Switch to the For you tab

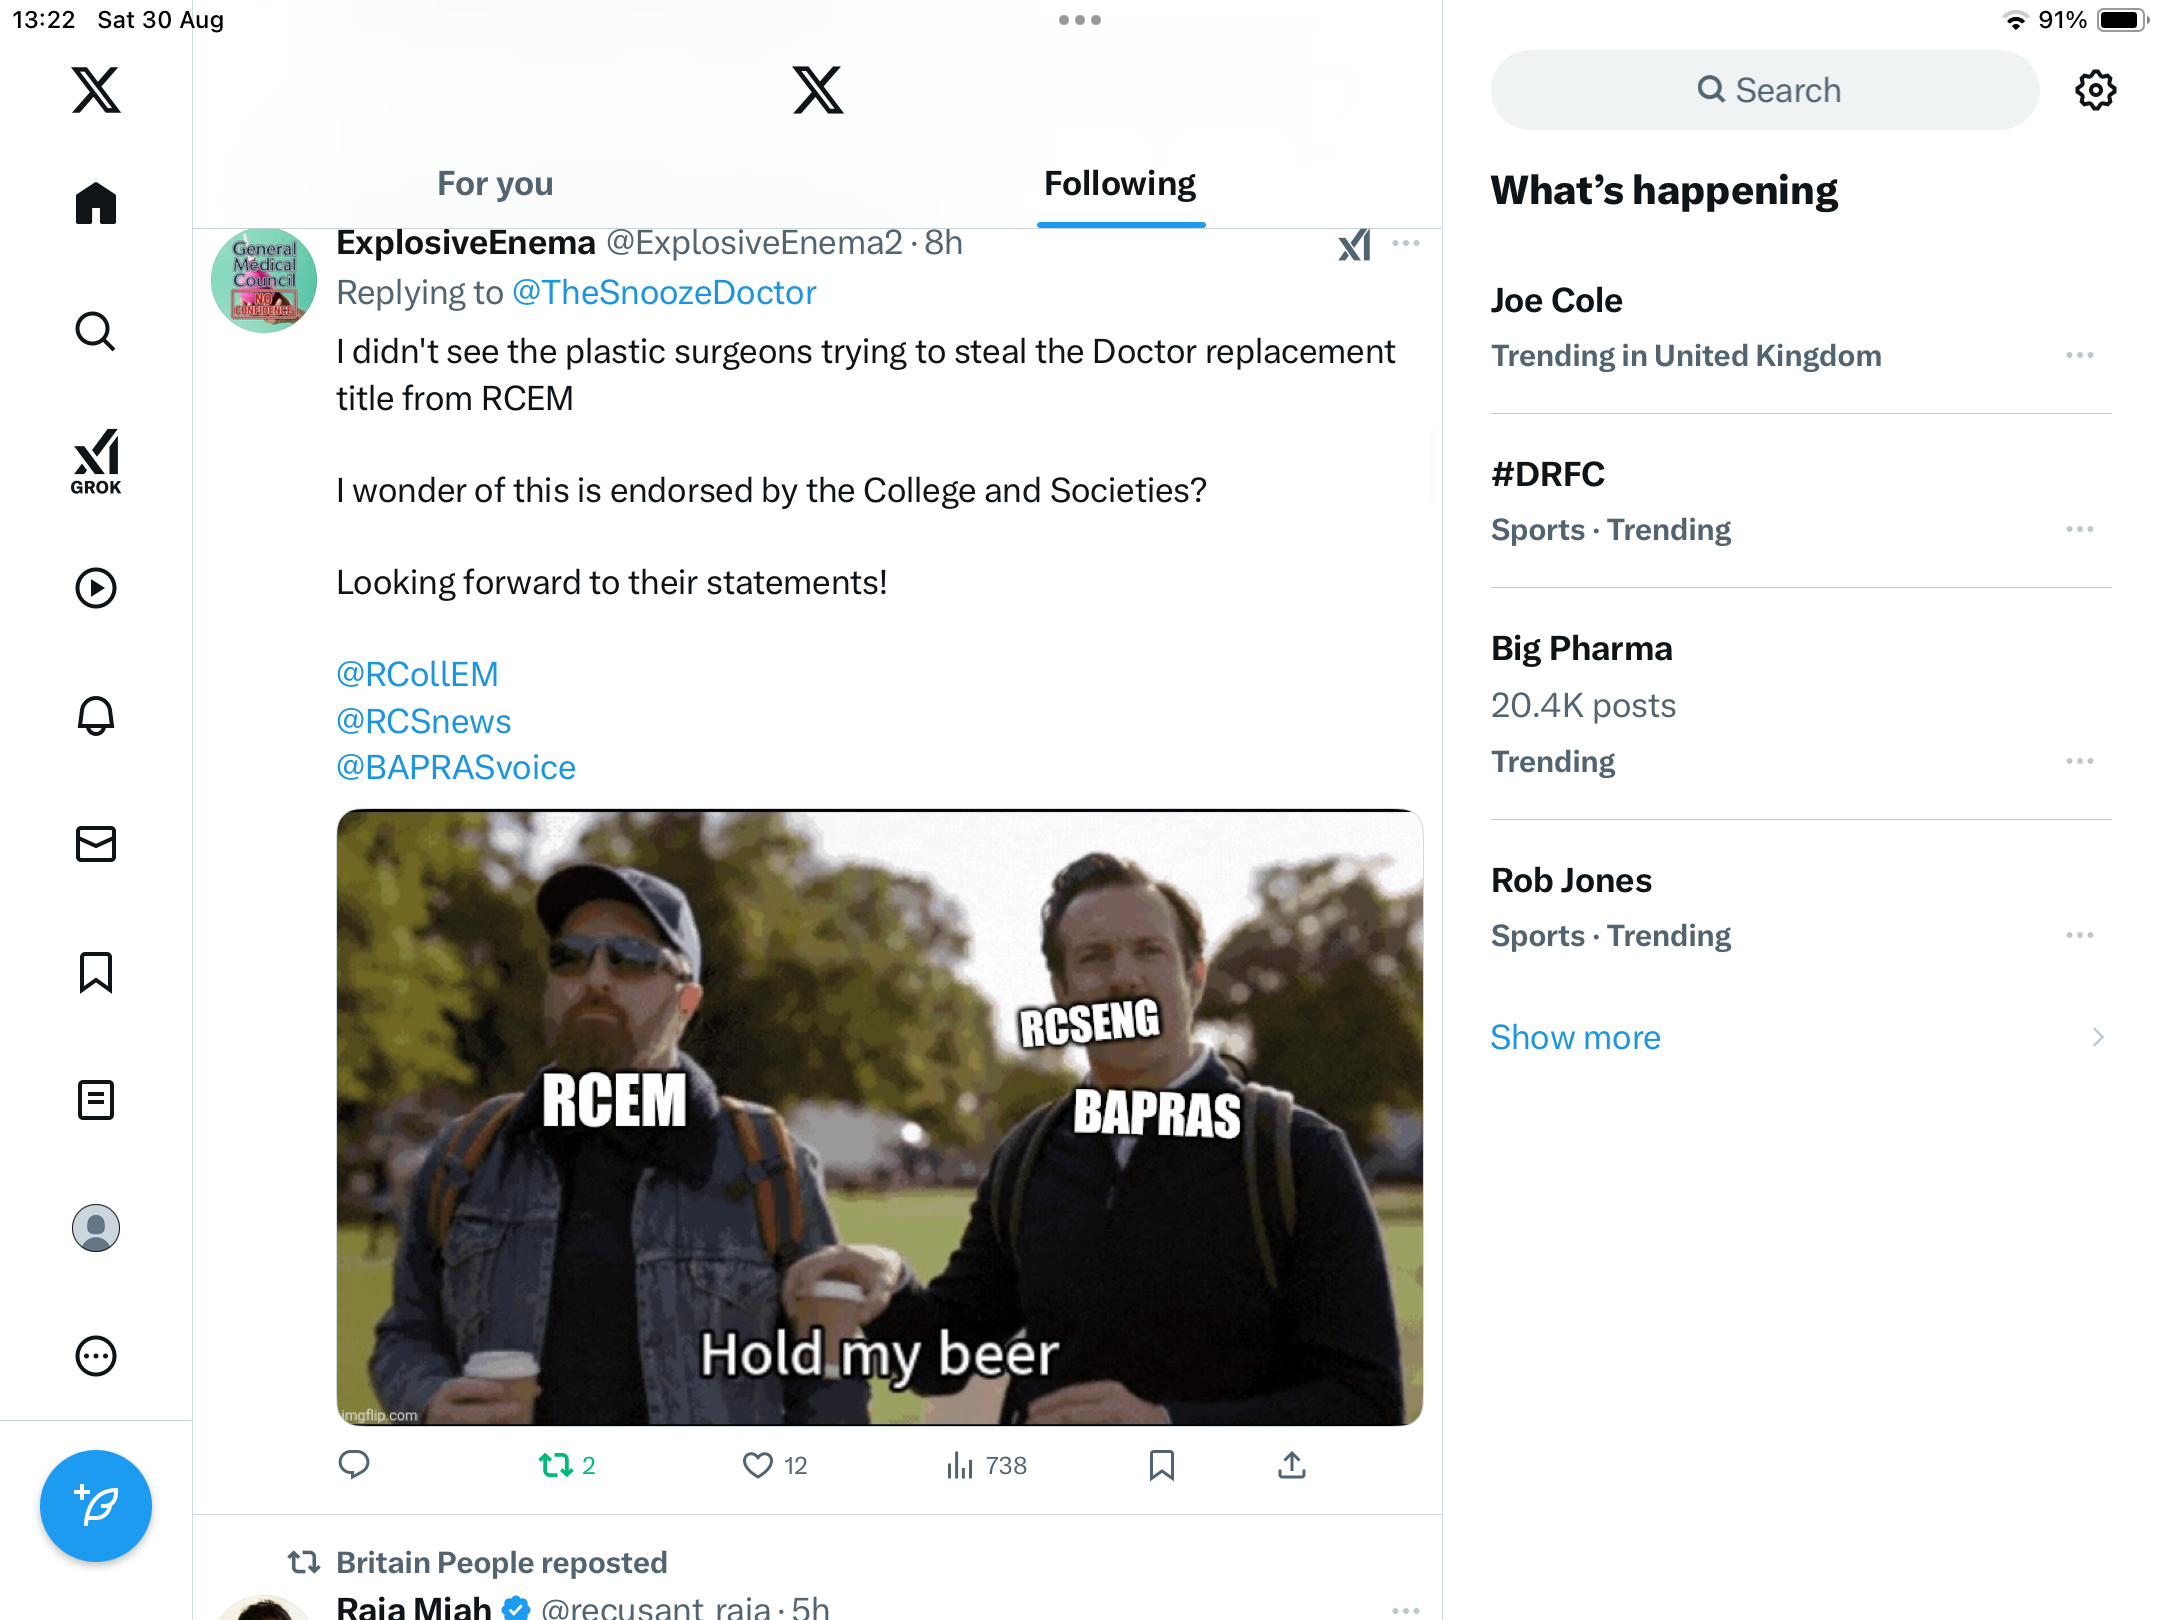495,184
